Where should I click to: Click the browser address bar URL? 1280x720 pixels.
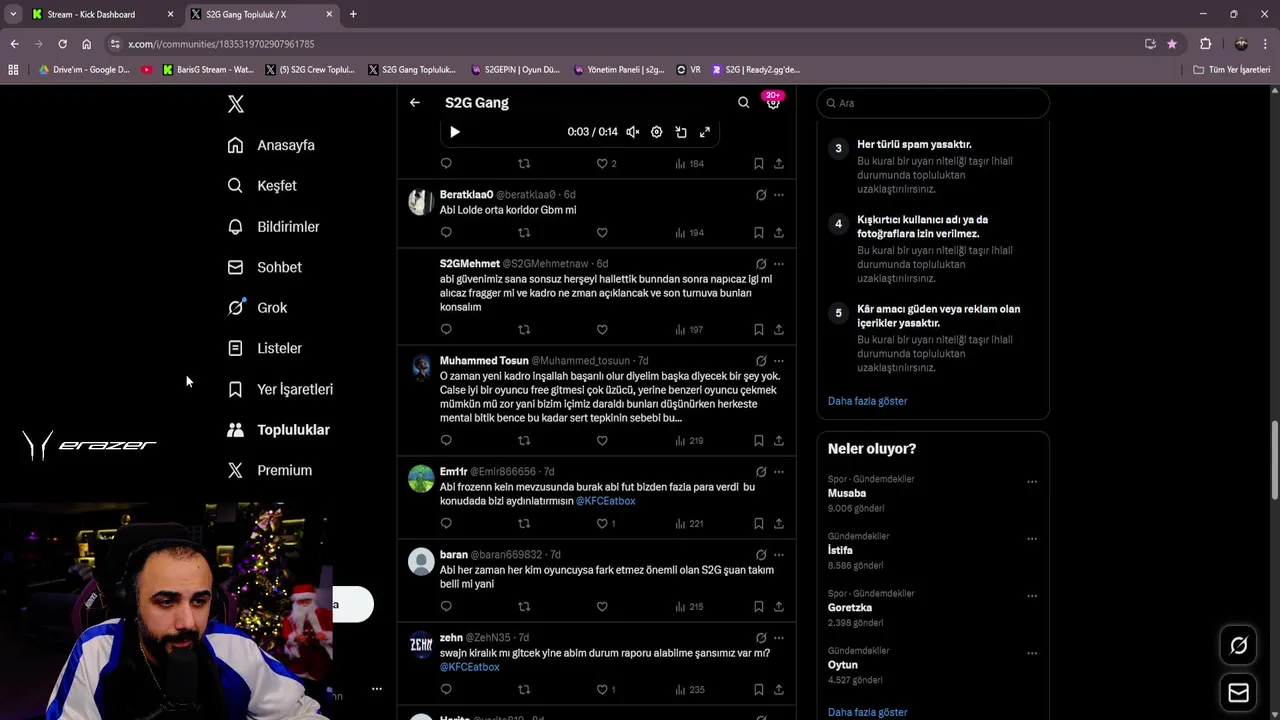point(221,44)
